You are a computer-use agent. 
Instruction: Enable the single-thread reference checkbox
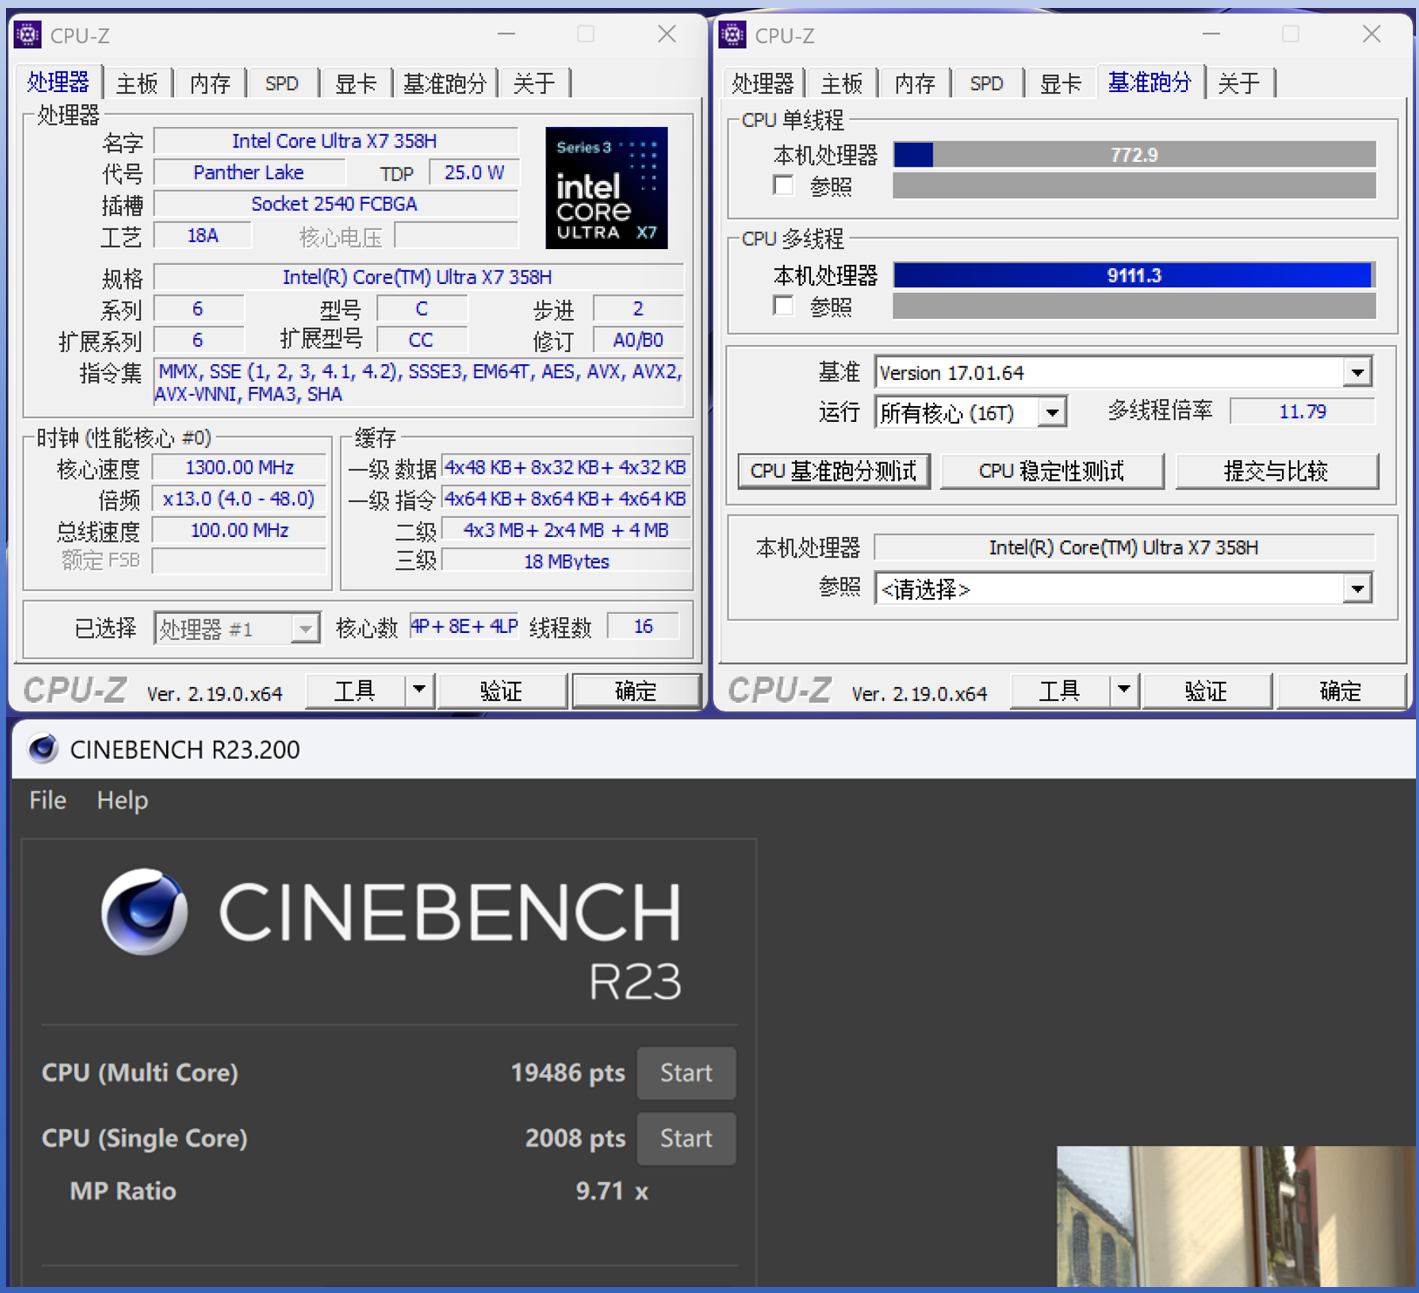tap(784, 186)
